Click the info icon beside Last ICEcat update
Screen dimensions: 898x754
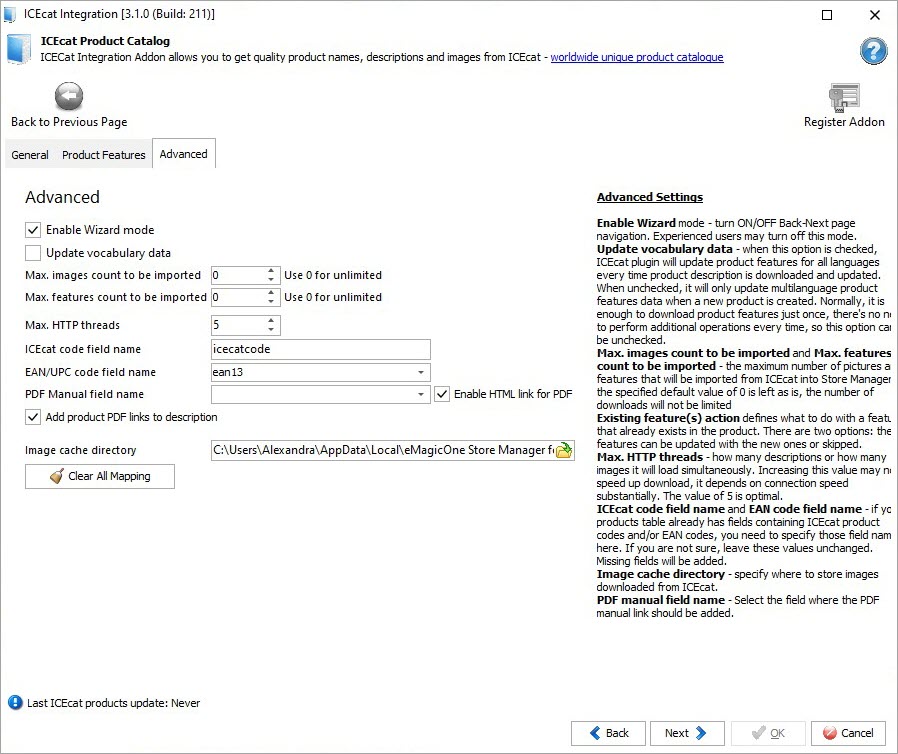pos(15,702)
